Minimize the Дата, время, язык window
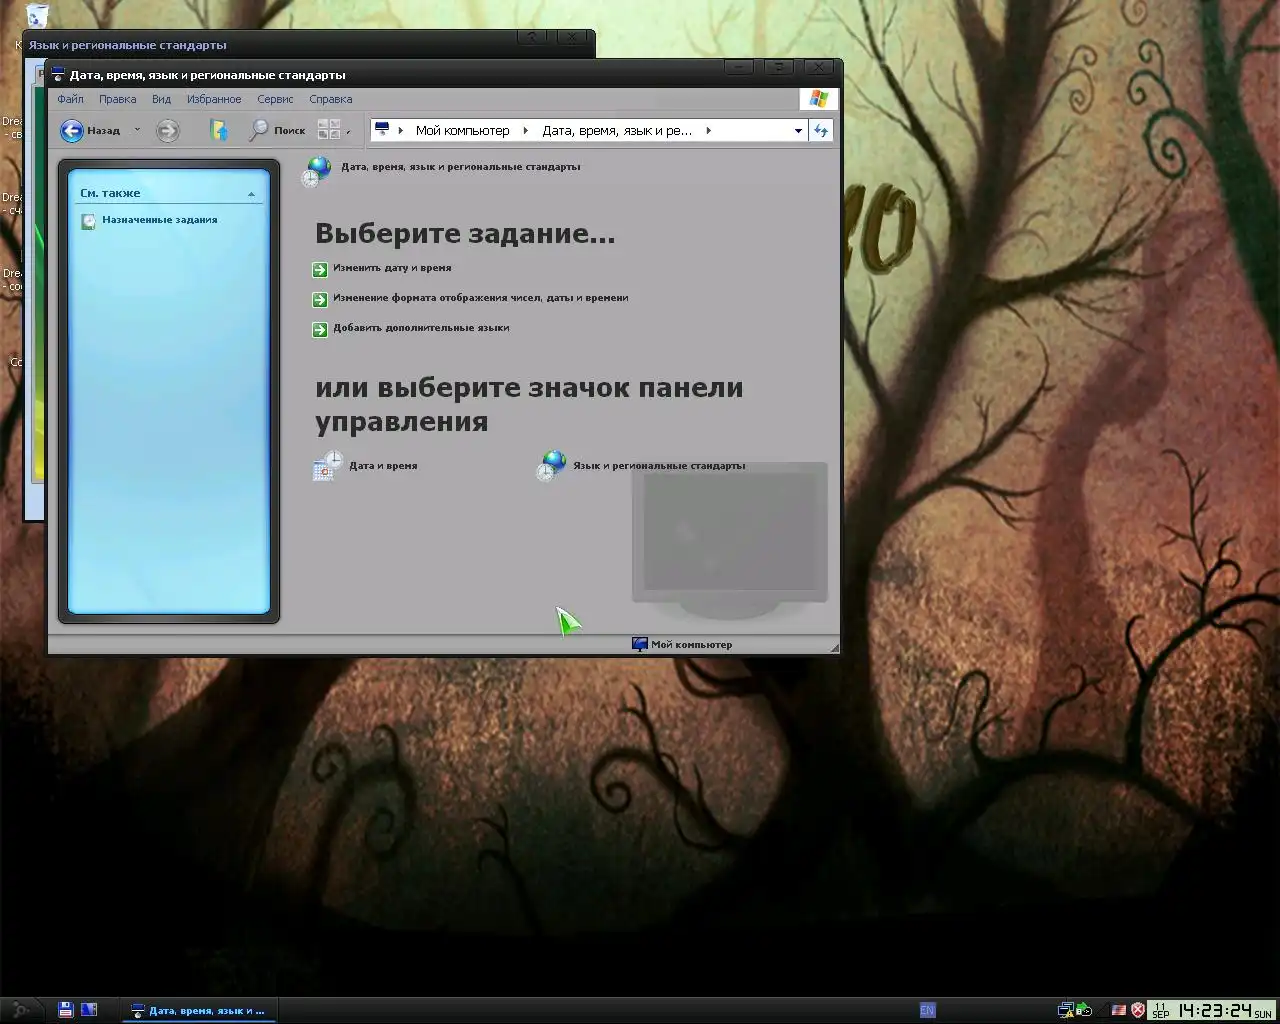Screen dimensions: 1280x1024 pyautogui.click(x=739, y=67)
